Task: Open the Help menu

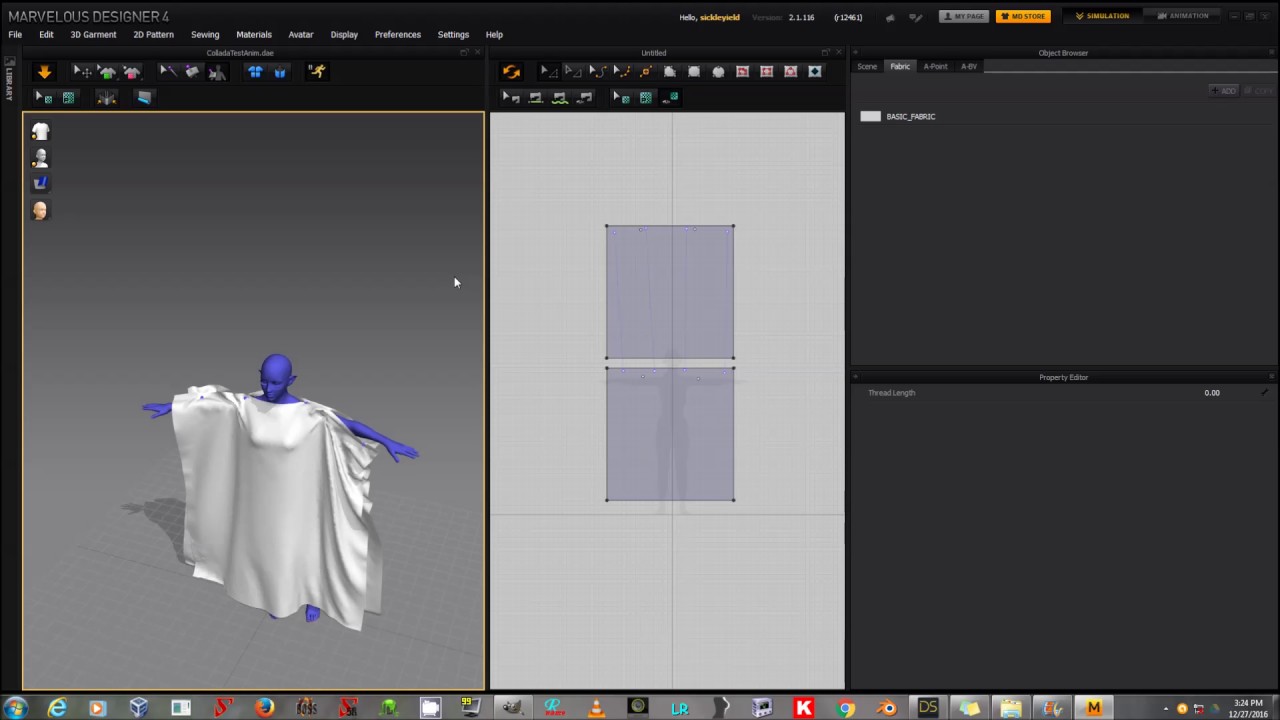Action: tap(494, 34)
